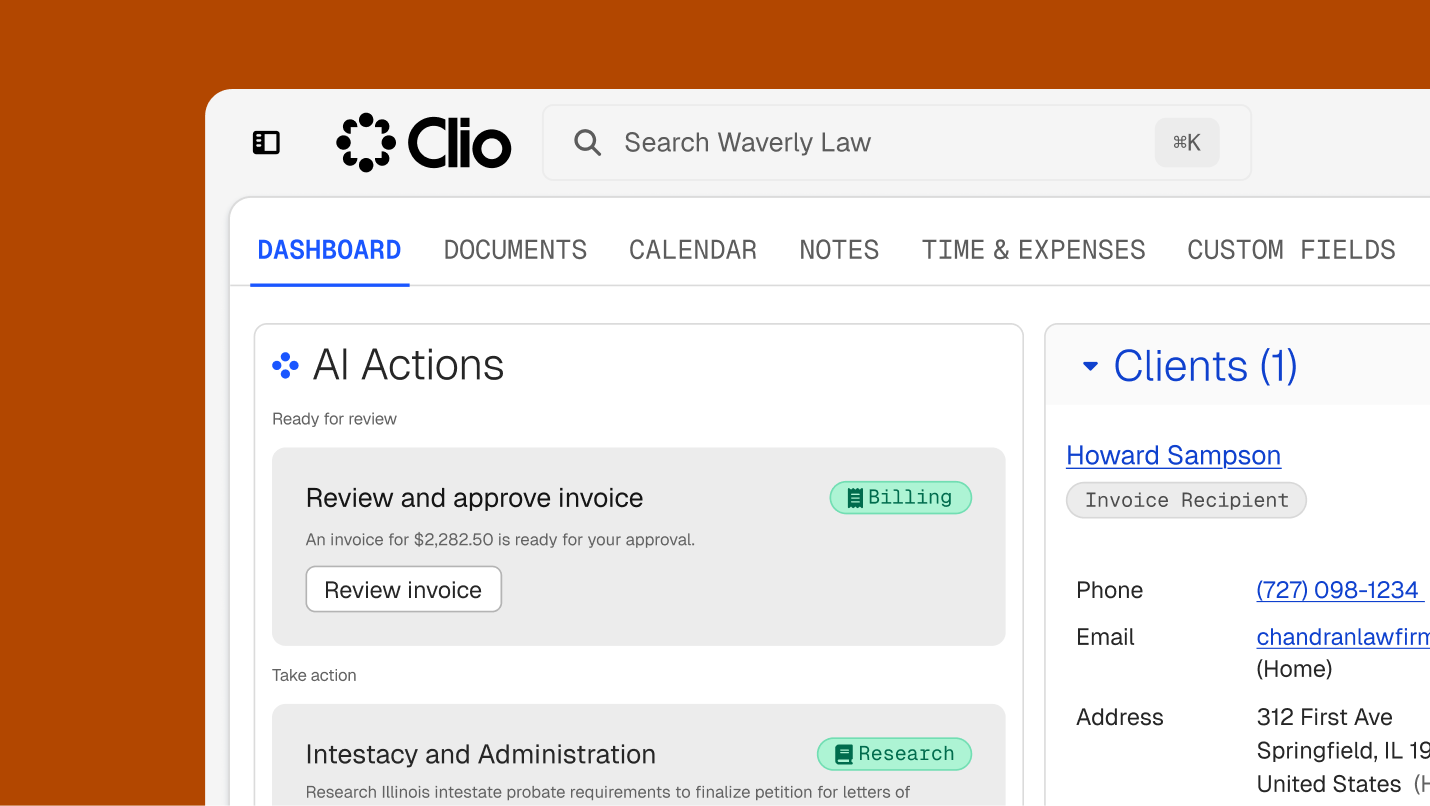Click the AI Actions sparkle icon
1430x806 pixels.
click(x=285, y=366)
